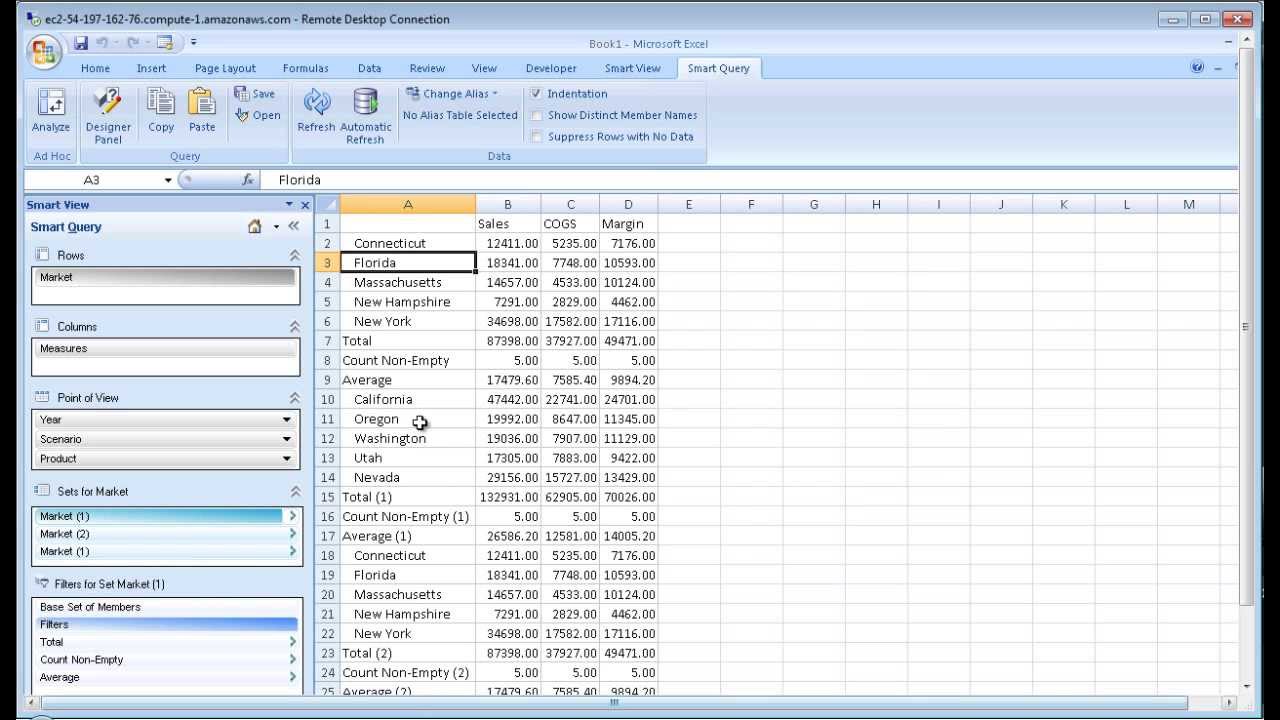1280x720 pixels.
Task: Close the Smart View panel
Action: pyautogui.click(x=305, y=205)
